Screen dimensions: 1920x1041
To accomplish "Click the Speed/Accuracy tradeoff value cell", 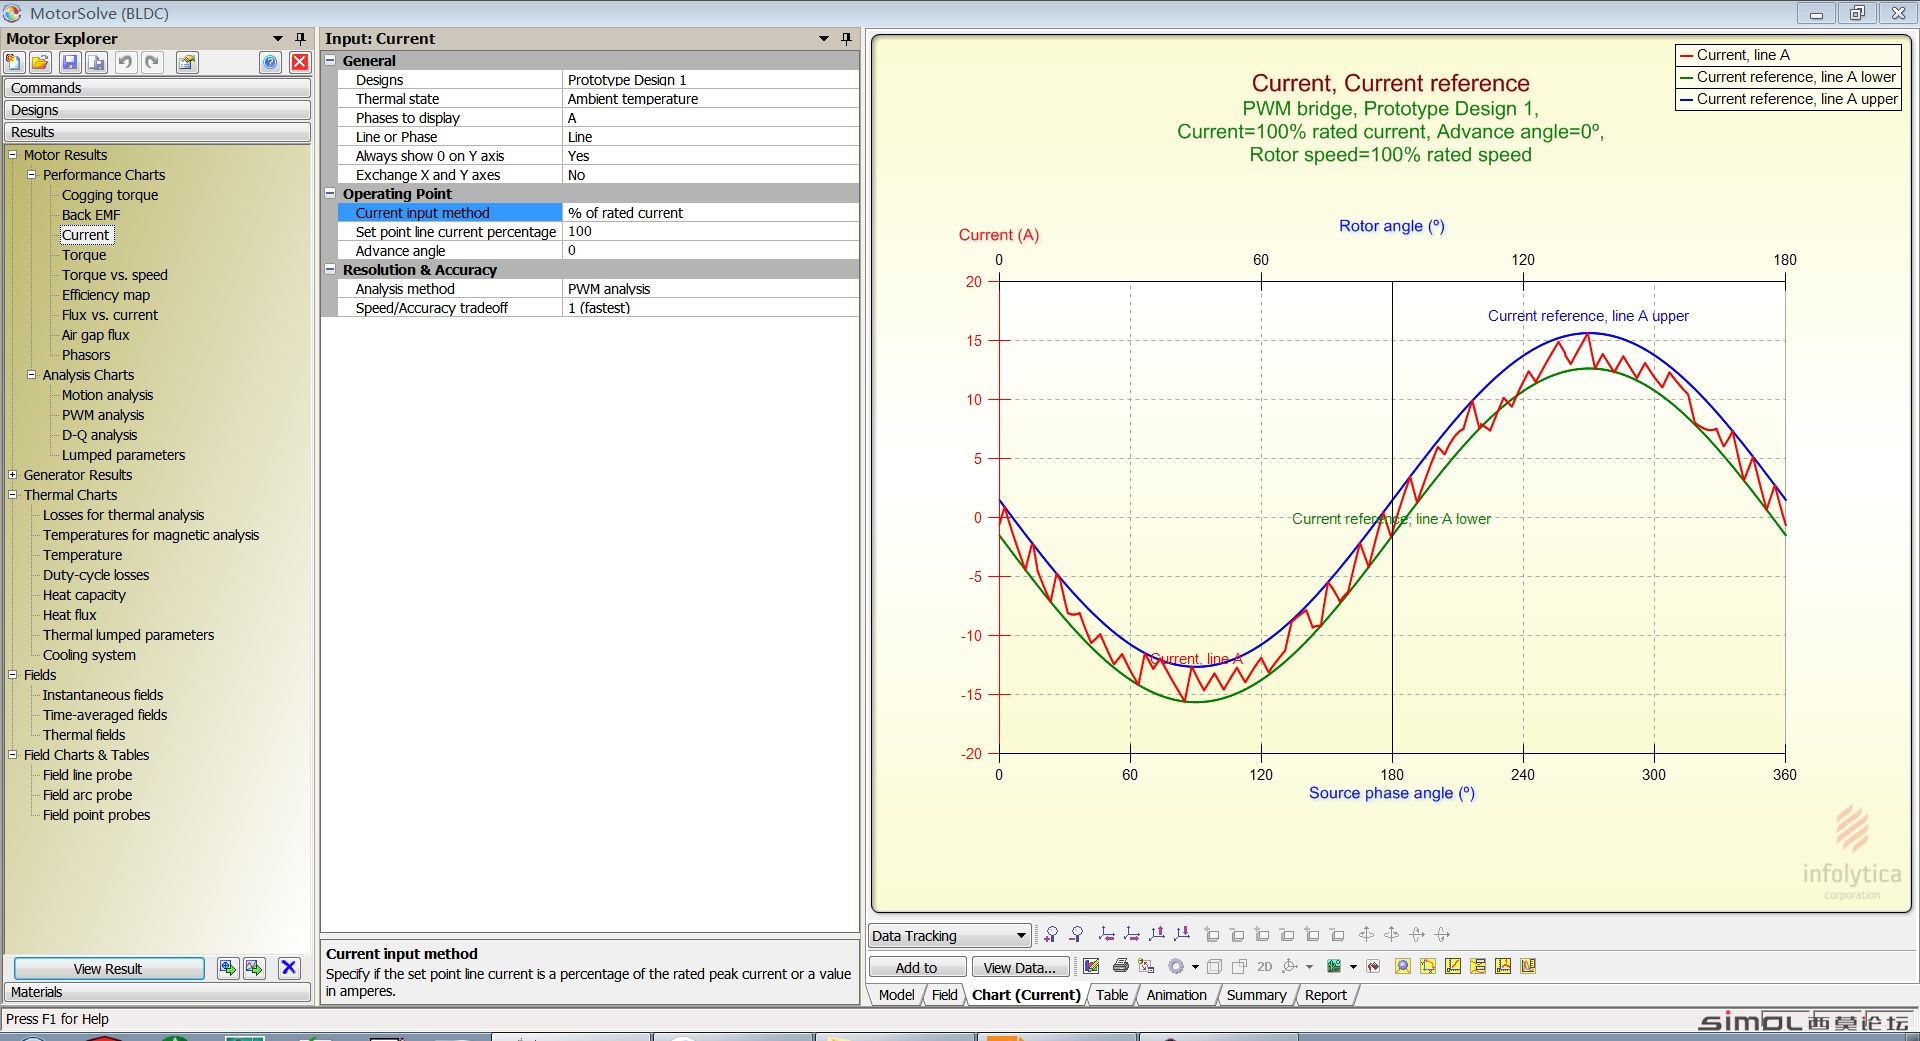I will tap(710, 308).
